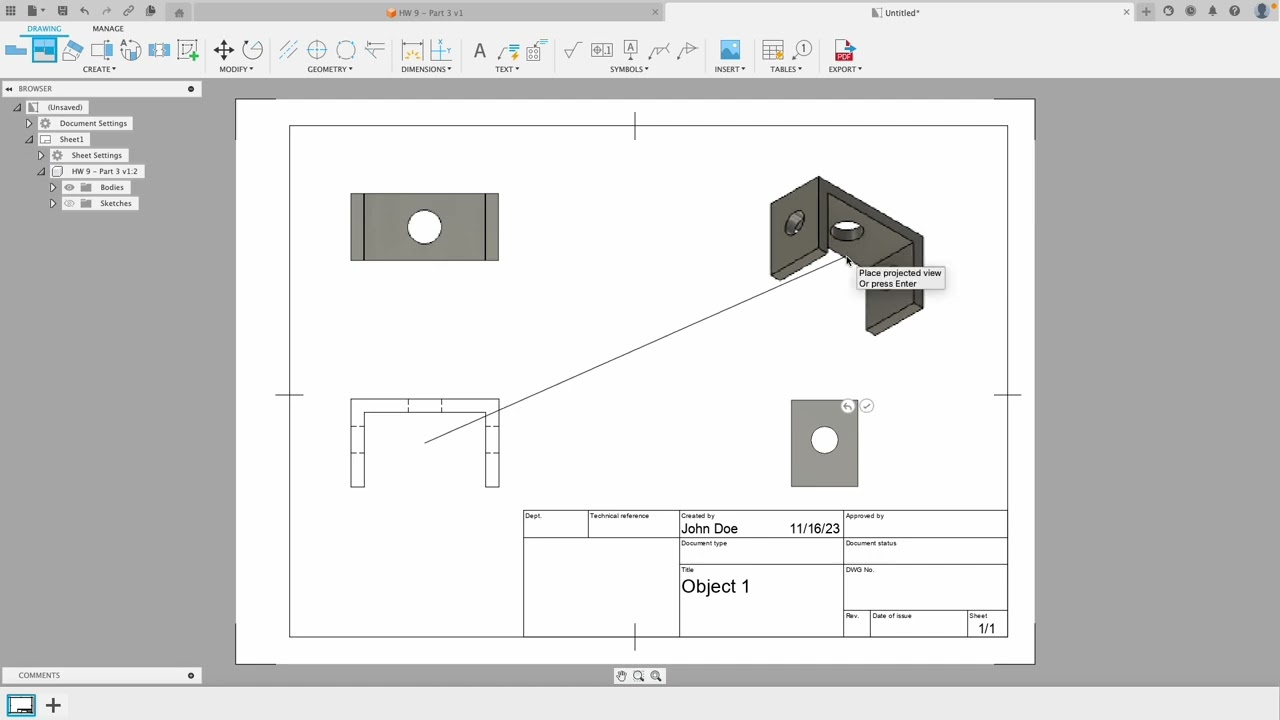The width and height of the screenshot is (1280, 720).
Task: Open the DIMENSIONS dropdown menu
Action: pos(426,69)
